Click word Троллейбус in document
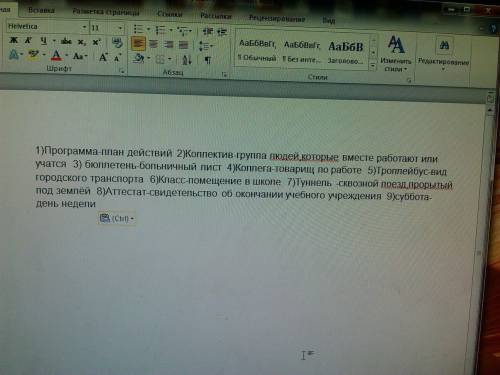Image resolution: width=500 pixels, height=375 pixels. (x=401, y=171)
